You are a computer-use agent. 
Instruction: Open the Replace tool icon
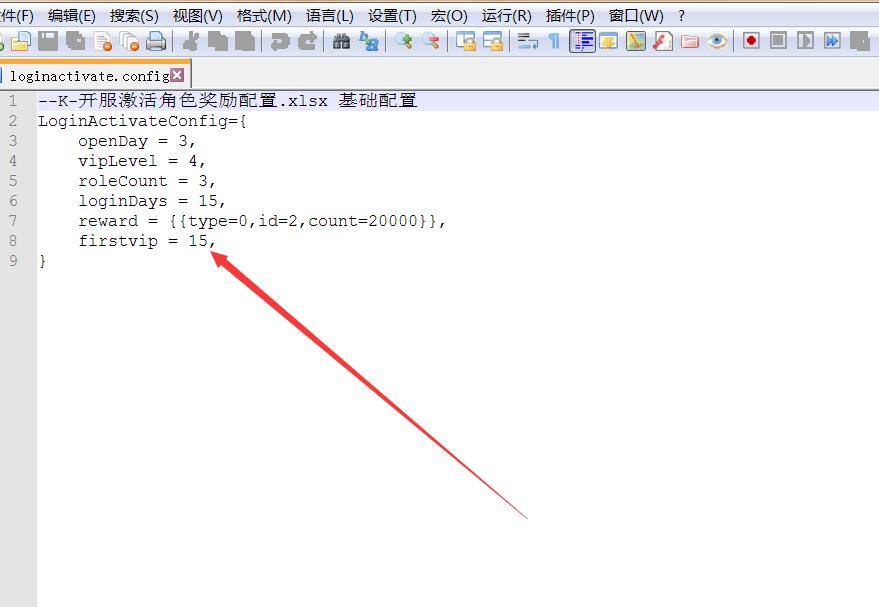coord(368,41)
